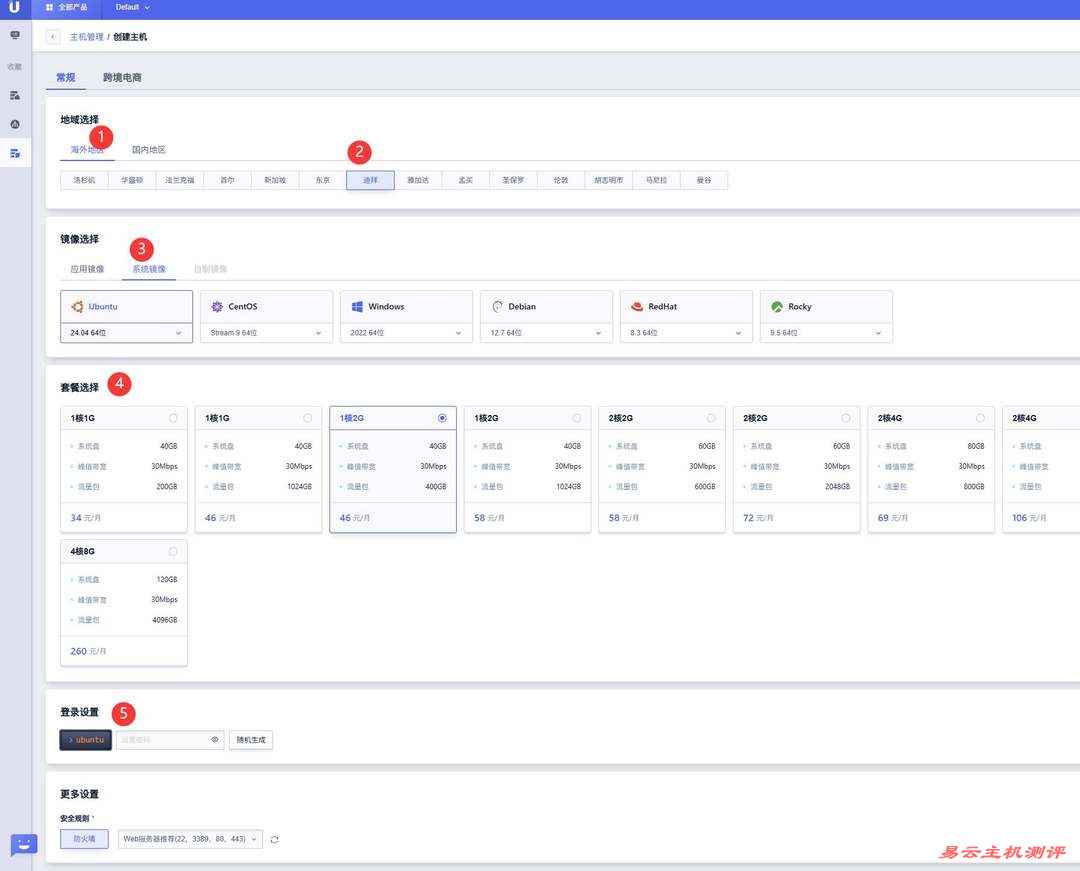Screen dimensions: 1080x871
Task: Switch to the 跨境电商 tab
Action: point(122,77)
